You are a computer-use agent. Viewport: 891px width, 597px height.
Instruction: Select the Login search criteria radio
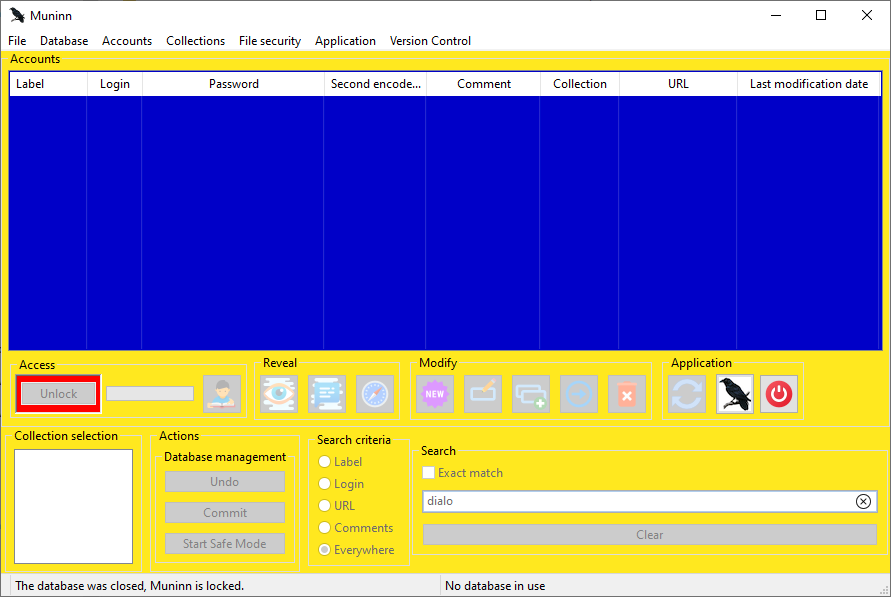324,483
